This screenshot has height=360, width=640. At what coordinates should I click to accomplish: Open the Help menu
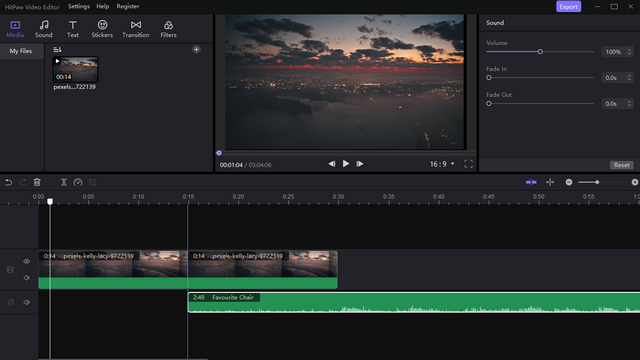coord(102,7)
